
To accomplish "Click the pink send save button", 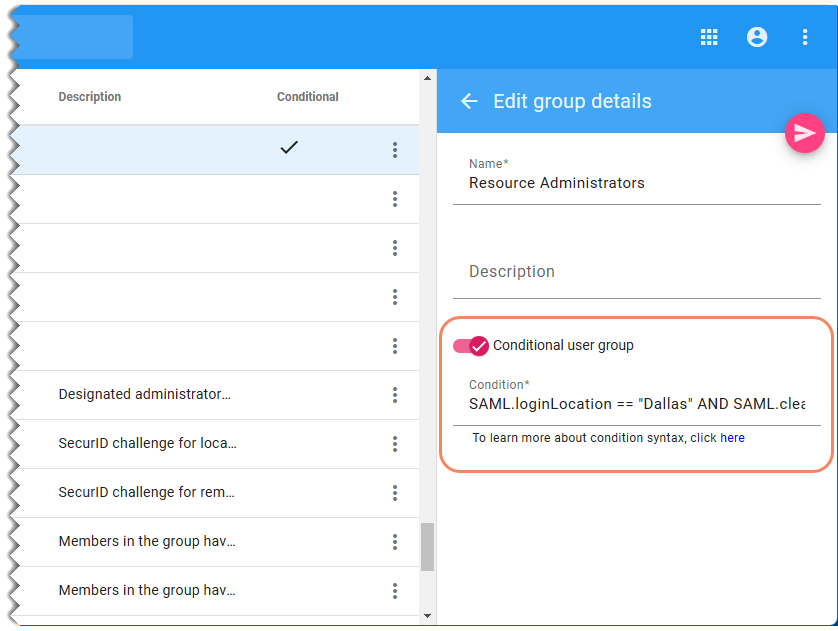I will 804,133.
